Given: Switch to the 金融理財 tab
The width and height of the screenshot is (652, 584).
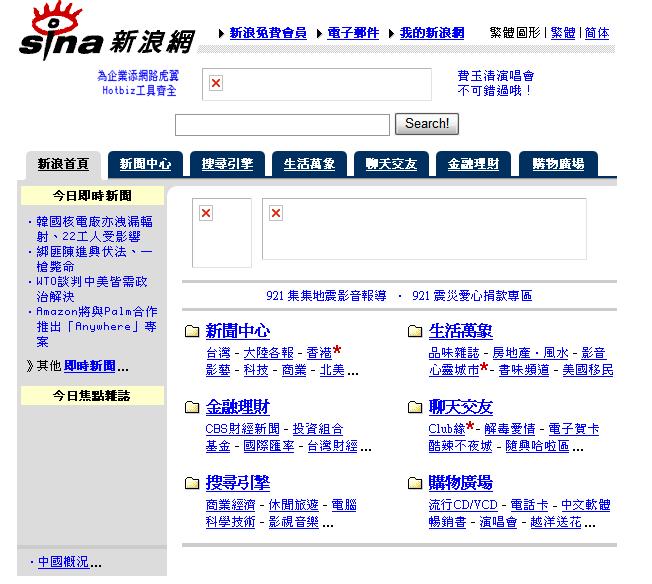Looking at the screenshot, I should coord(473,164).
